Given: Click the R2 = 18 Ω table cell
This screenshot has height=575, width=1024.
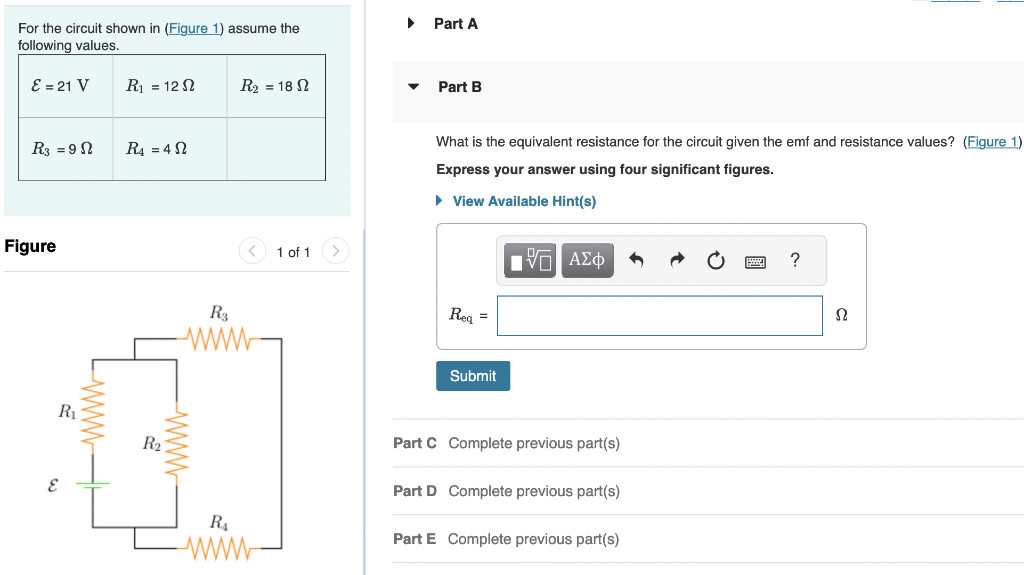Looking at the screenshot, I should click(x=276, y=86).
